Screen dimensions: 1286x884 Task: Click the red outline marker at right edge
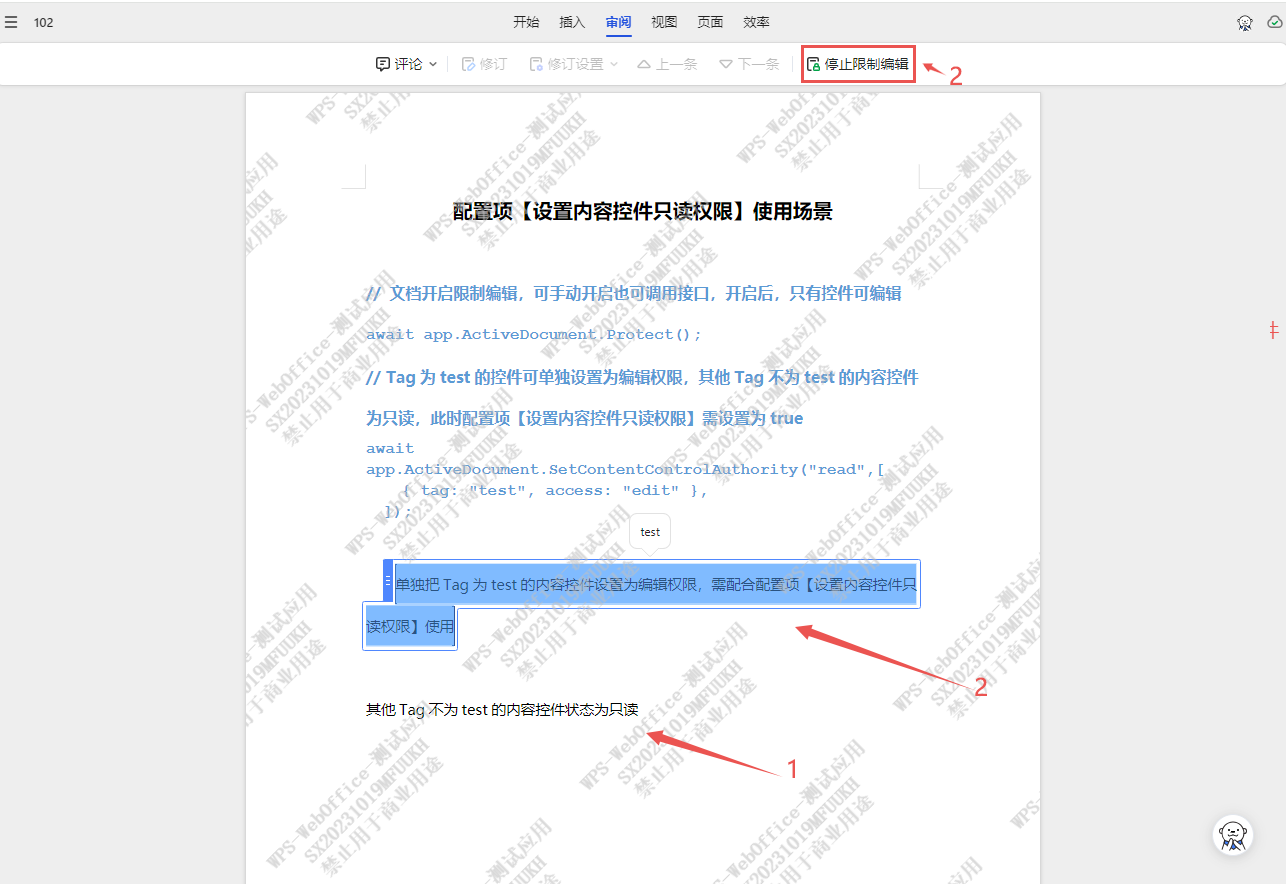click(1273, 329)
